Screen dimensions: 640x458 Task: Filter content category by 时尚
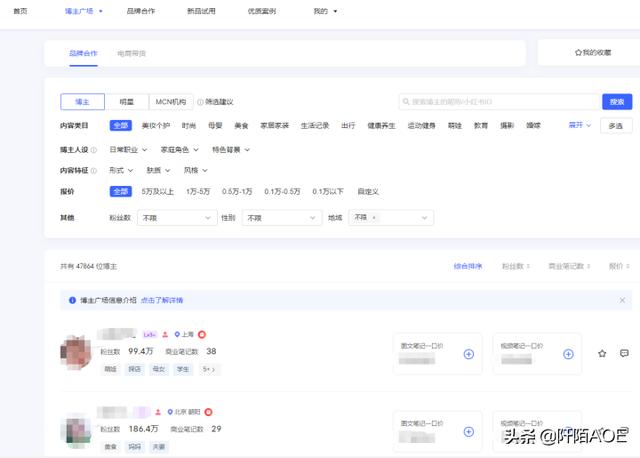[189, 126]
